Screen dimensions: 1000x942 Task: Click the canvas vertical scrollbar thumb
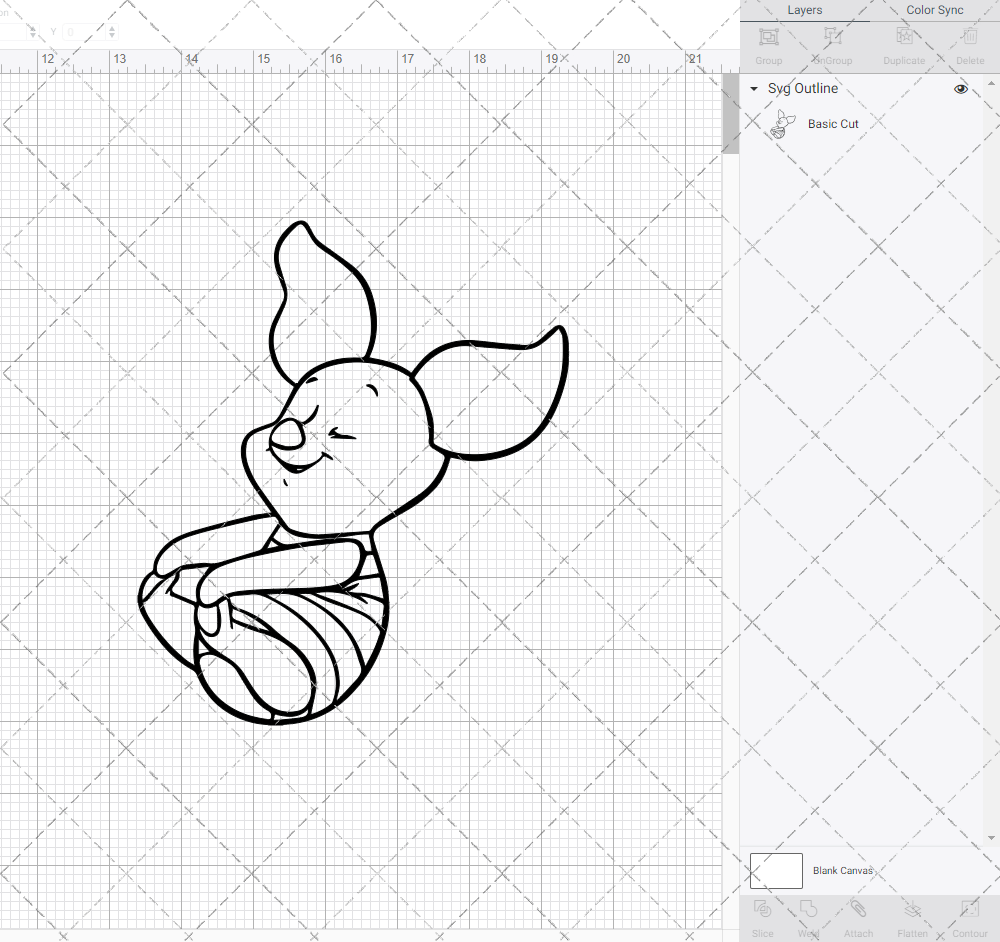tap(730, 114)
